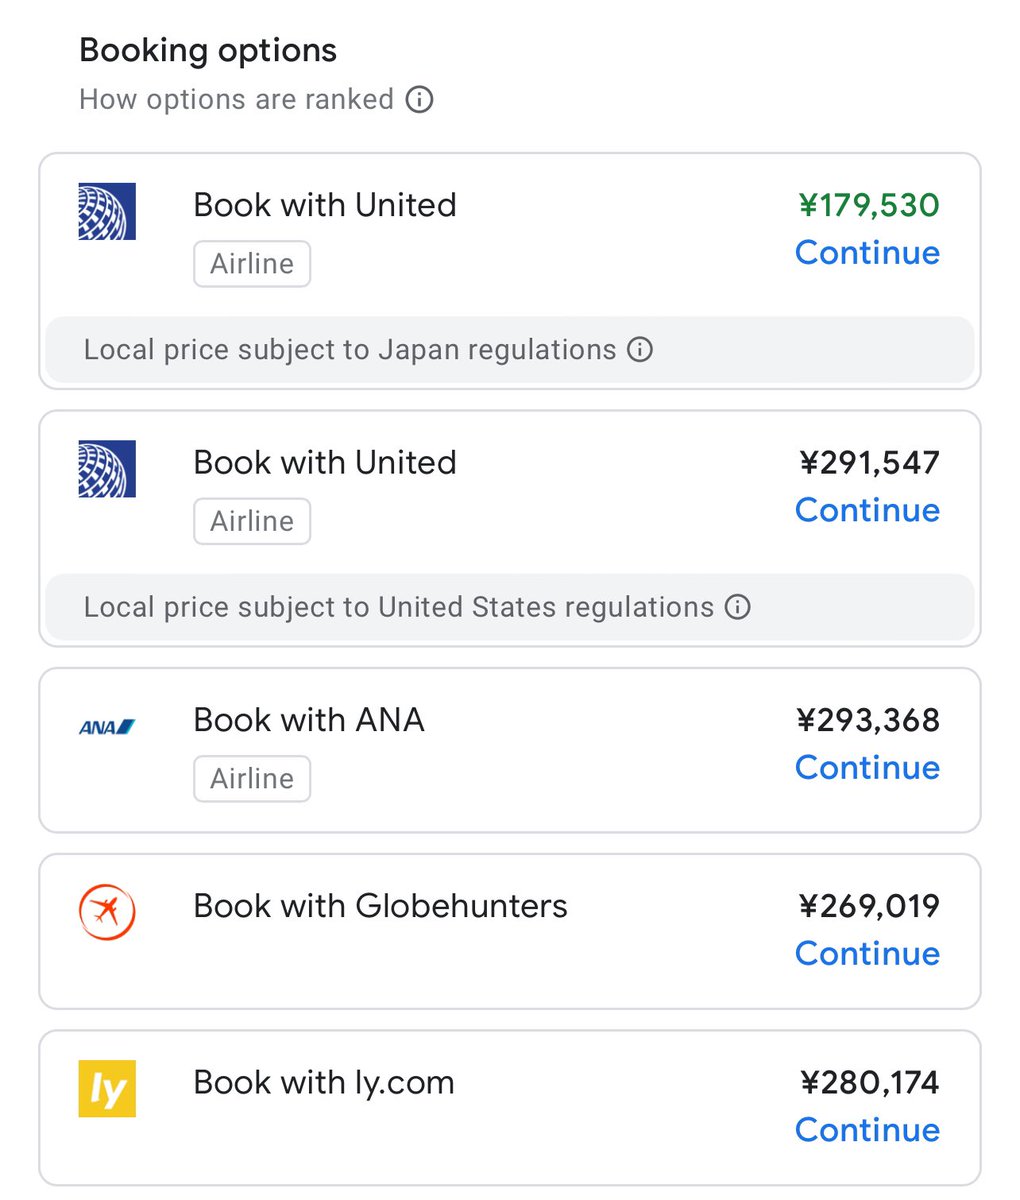
Task: Open info icon for United States regulations
Action: pyautogui.click(x=737, y=607)
